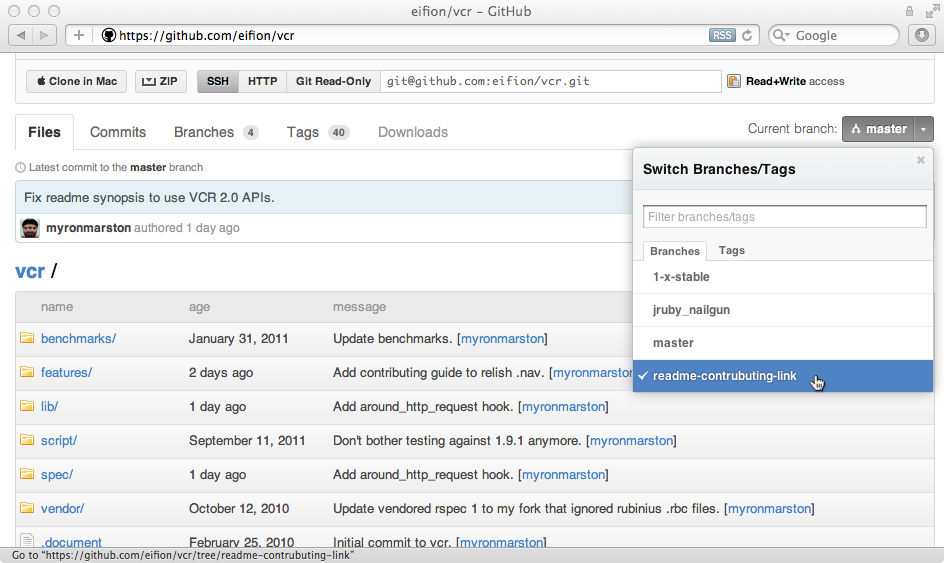The width and height of the screenshot is (944, 563).
Task: Click the Clone in Mac button
Action: pyautogui.click(x=76, y=81)
